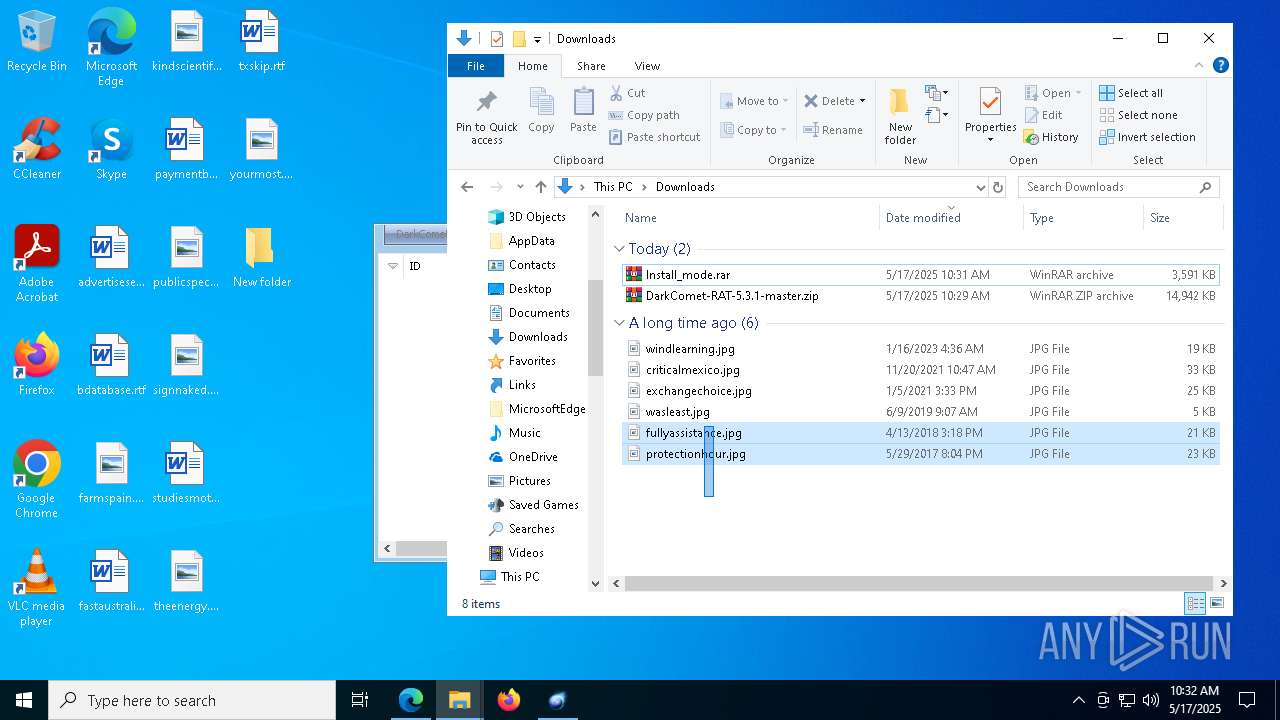Open Properties in the ribbon
This screenshot has width=1280, height=720.
[x=990, y=116]
